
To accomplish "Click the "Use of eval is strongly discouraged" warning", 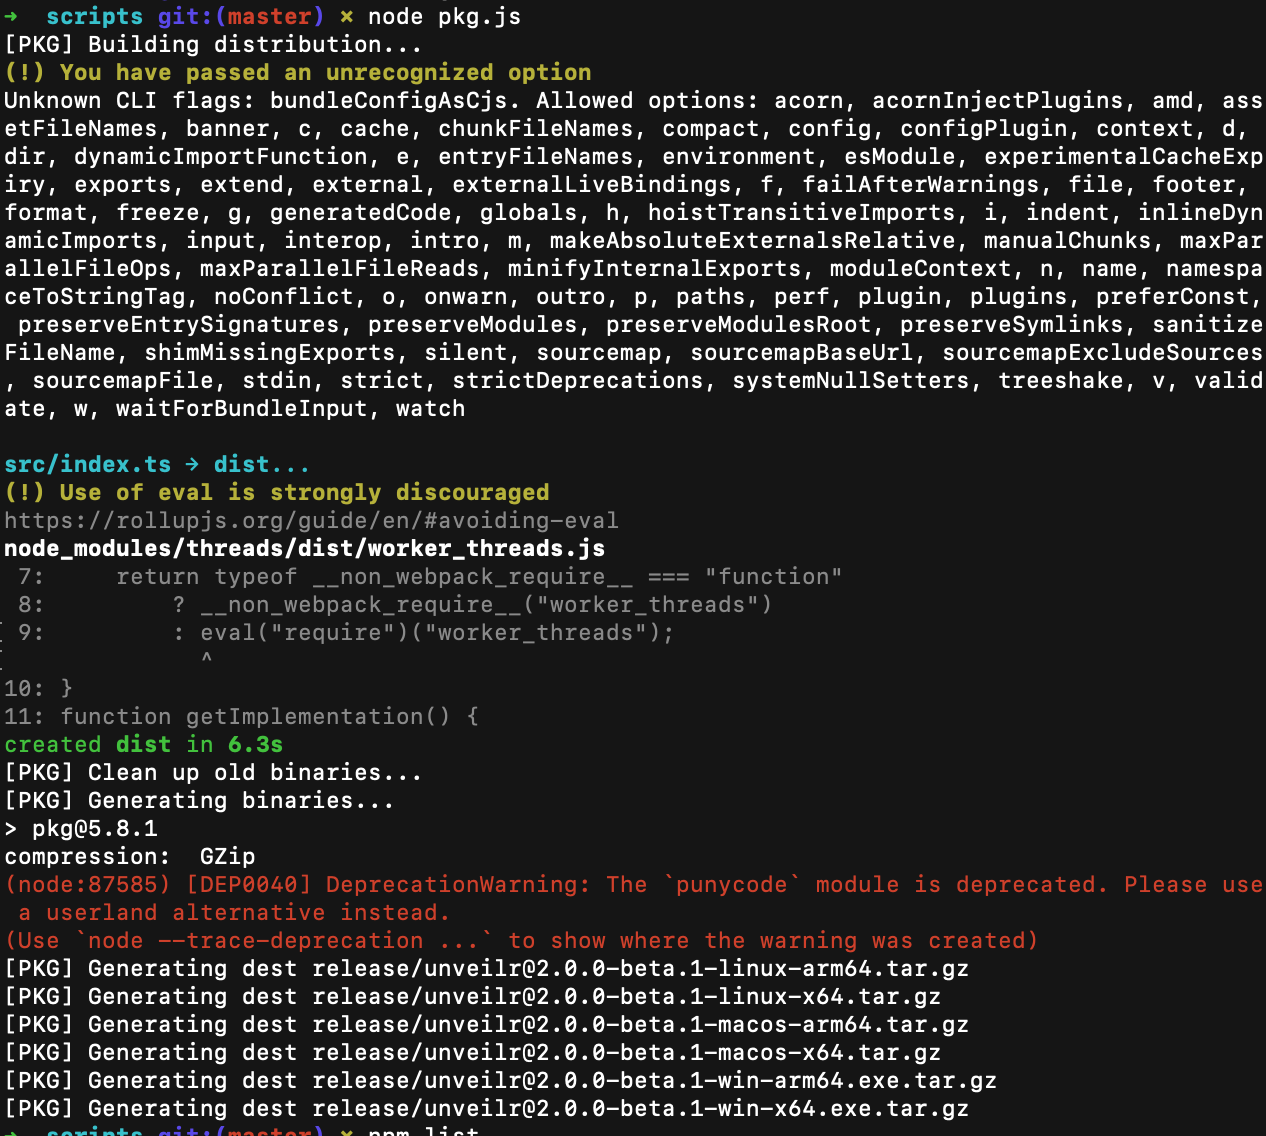I will pos(277,493).
